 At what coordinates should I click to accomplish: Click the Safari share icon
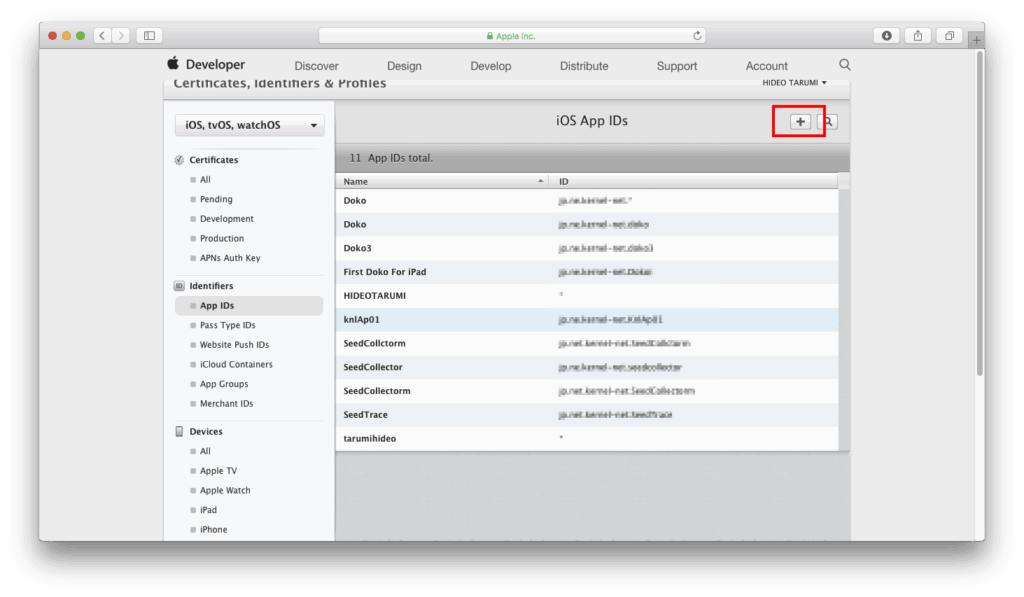917,36
